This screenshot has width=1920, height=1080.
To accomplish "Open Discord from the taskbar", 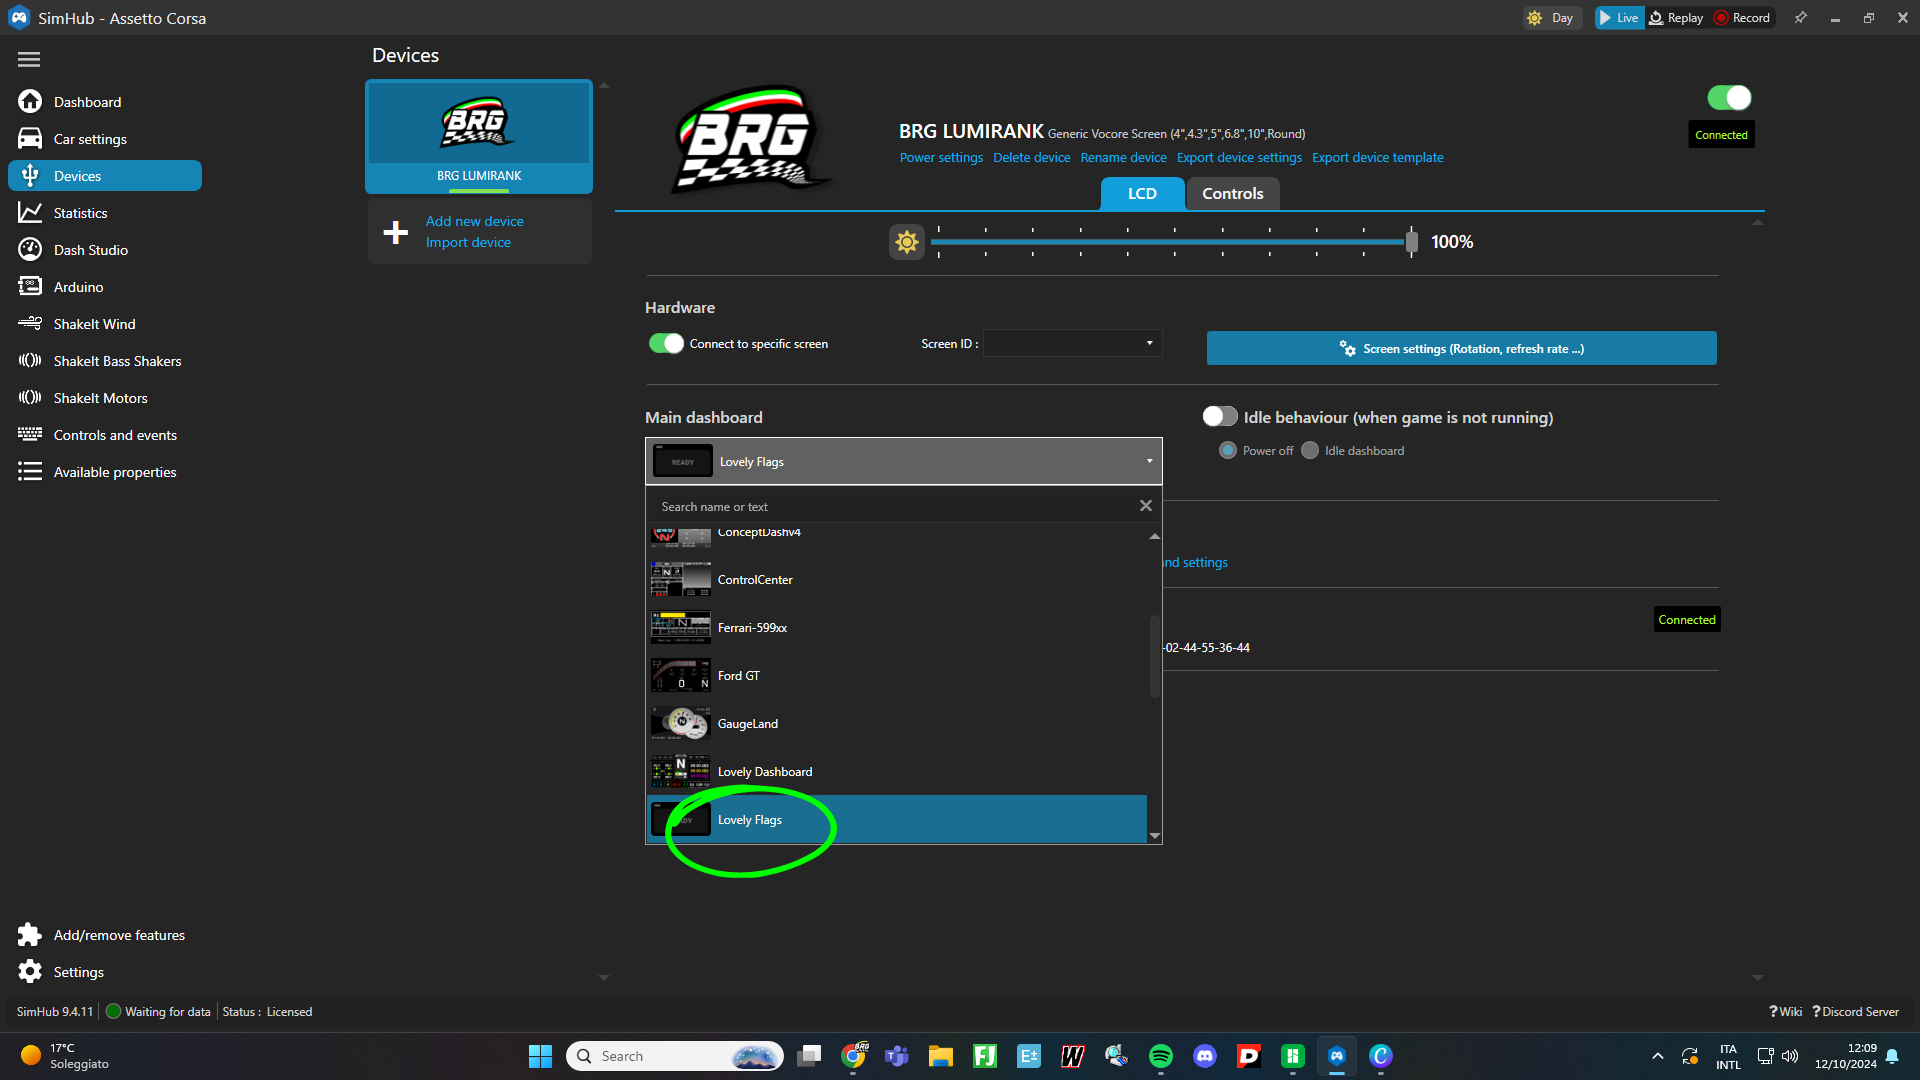I will (x=1205, y=1056).
